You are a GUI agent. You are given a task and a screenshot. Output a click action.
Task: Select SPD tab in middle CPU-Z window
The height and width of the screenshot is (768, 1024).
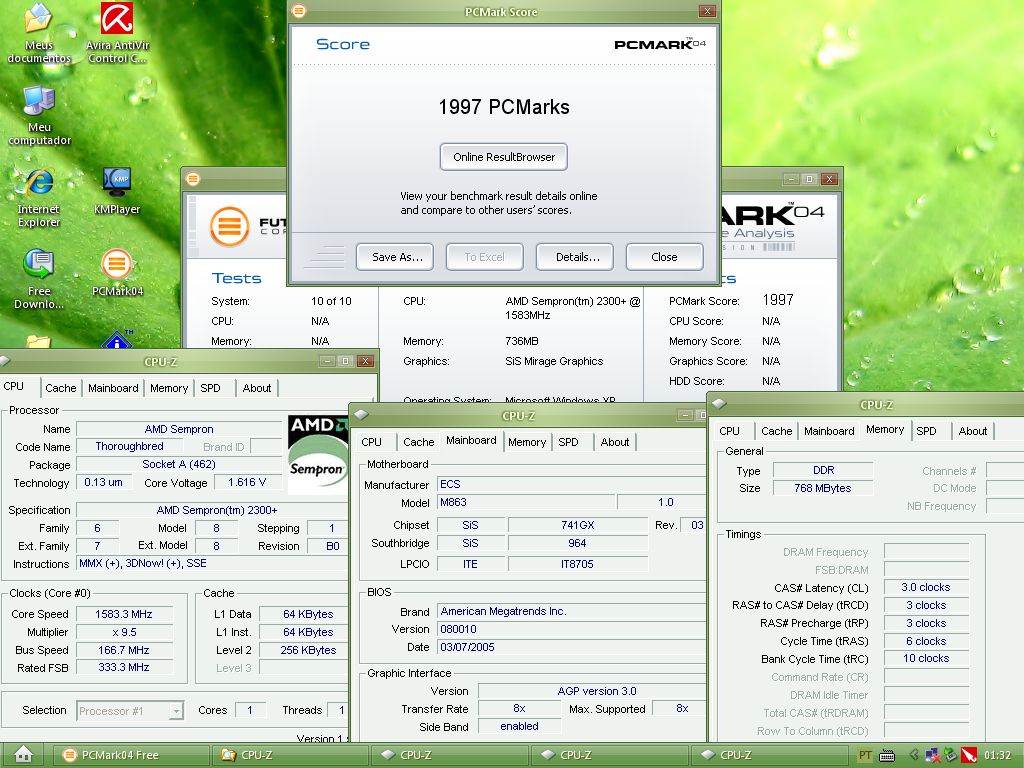coord(568,442)
